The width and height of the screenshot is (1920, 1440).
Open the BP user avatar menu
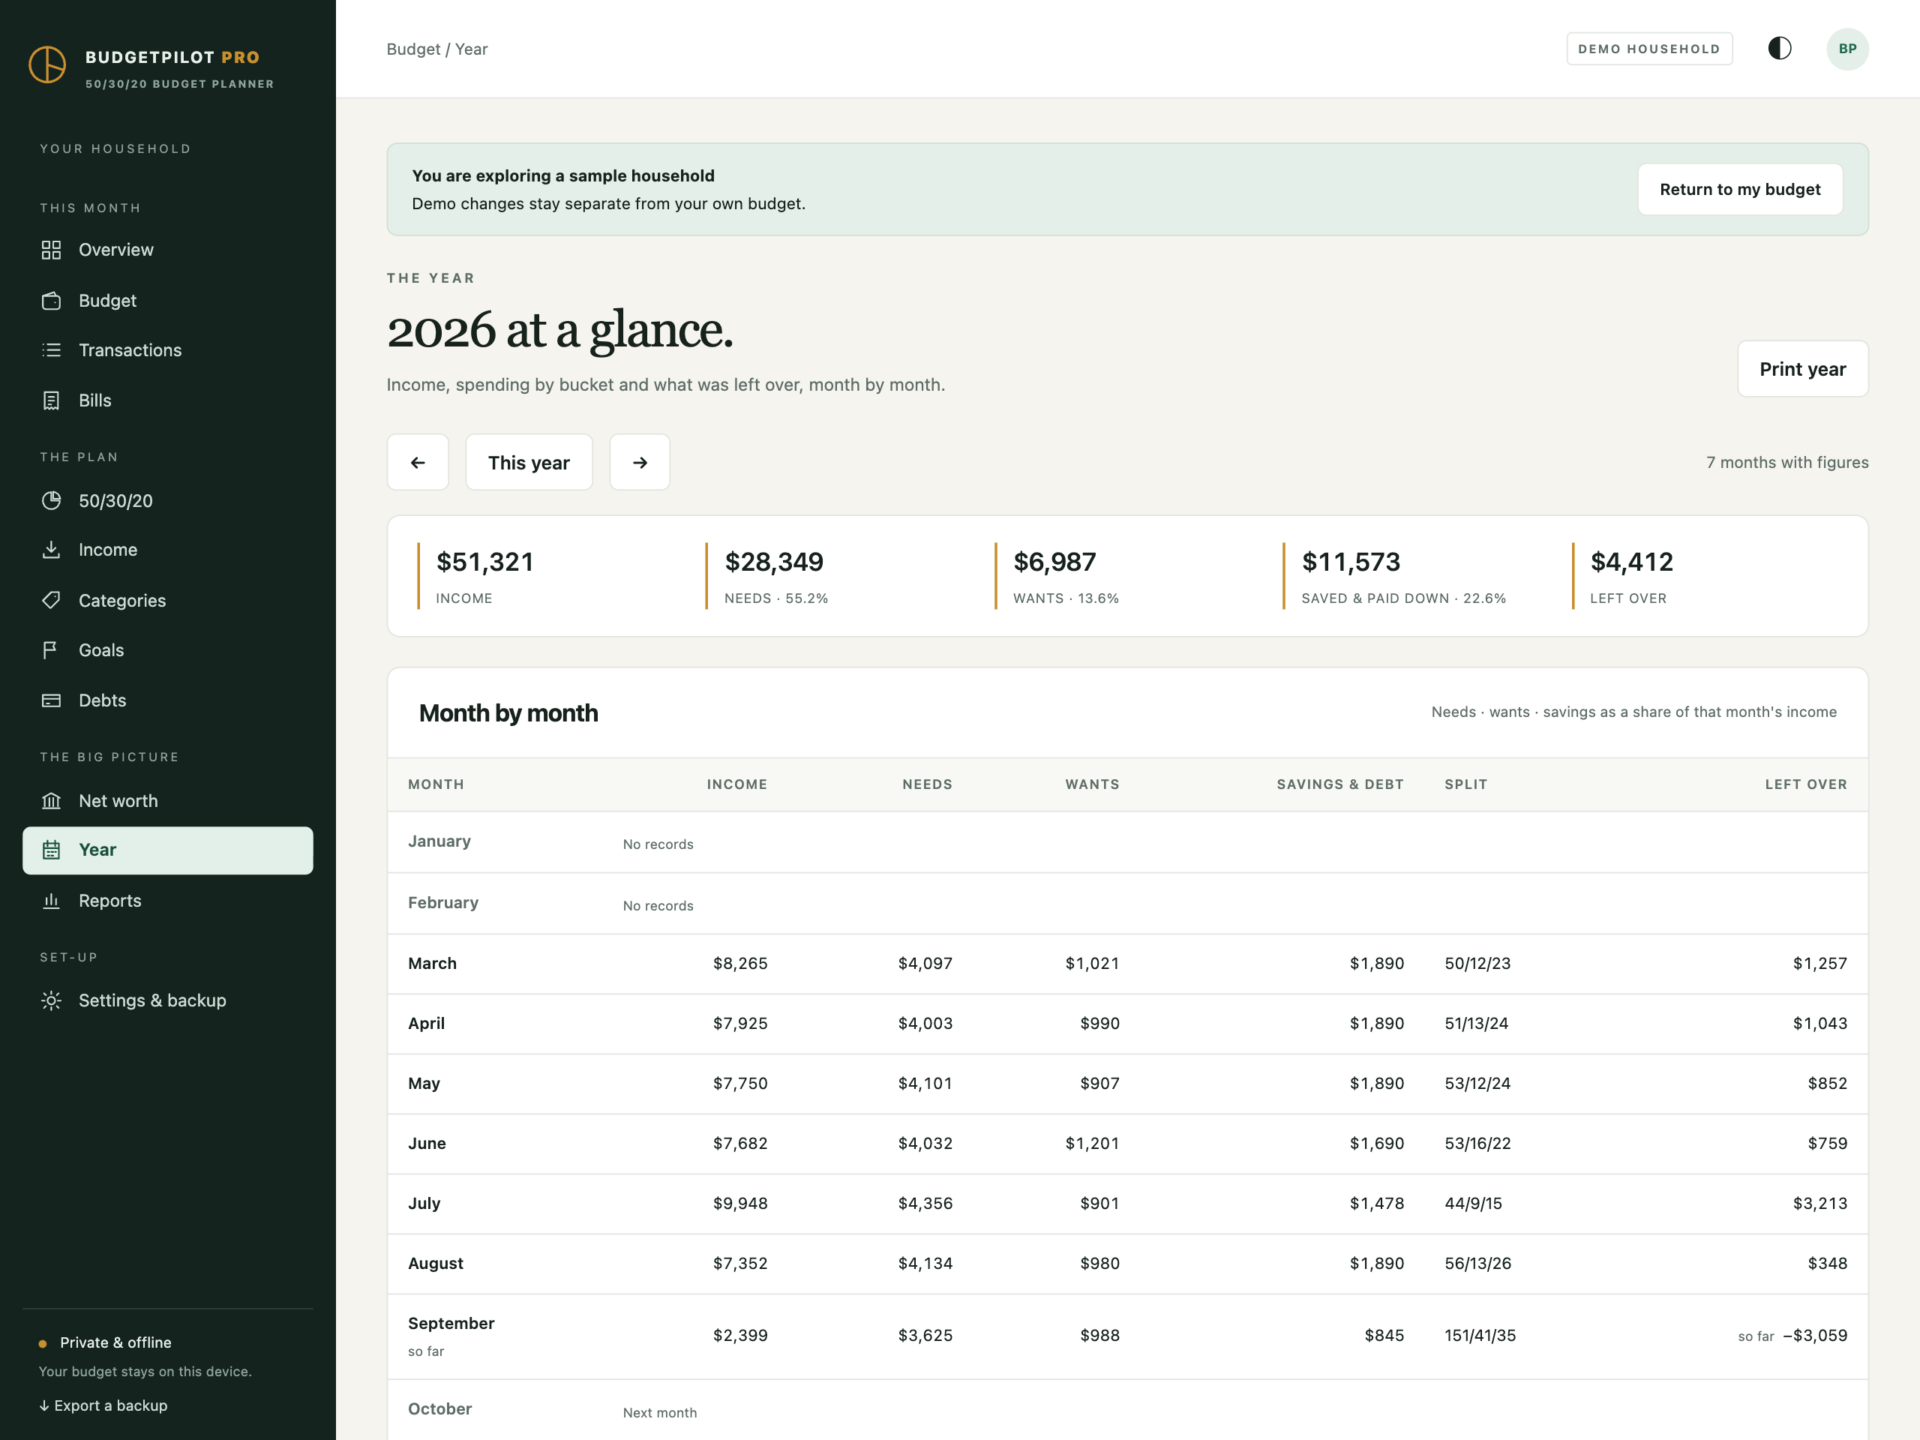point(1848,49)
